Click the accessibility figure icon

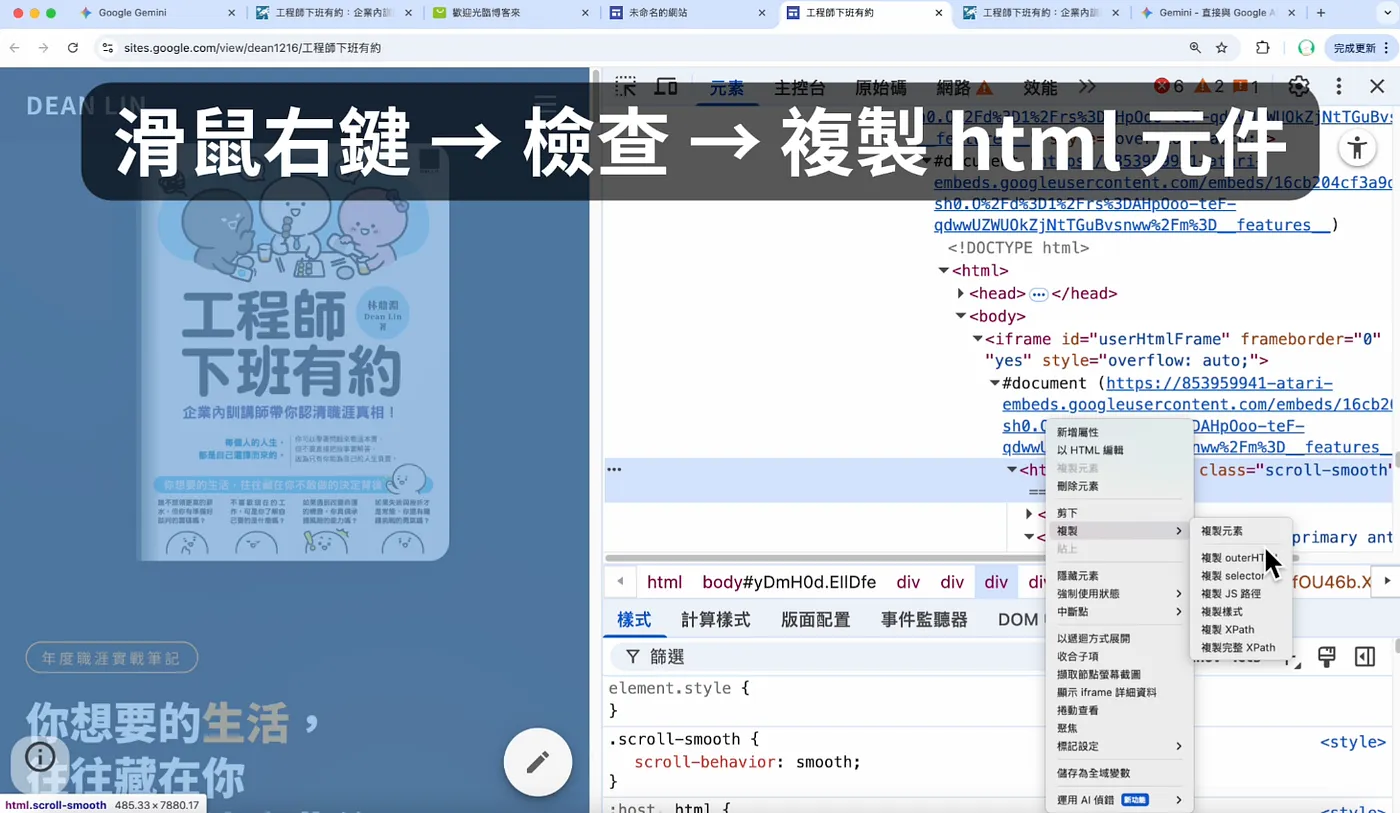click(1357, 149)
